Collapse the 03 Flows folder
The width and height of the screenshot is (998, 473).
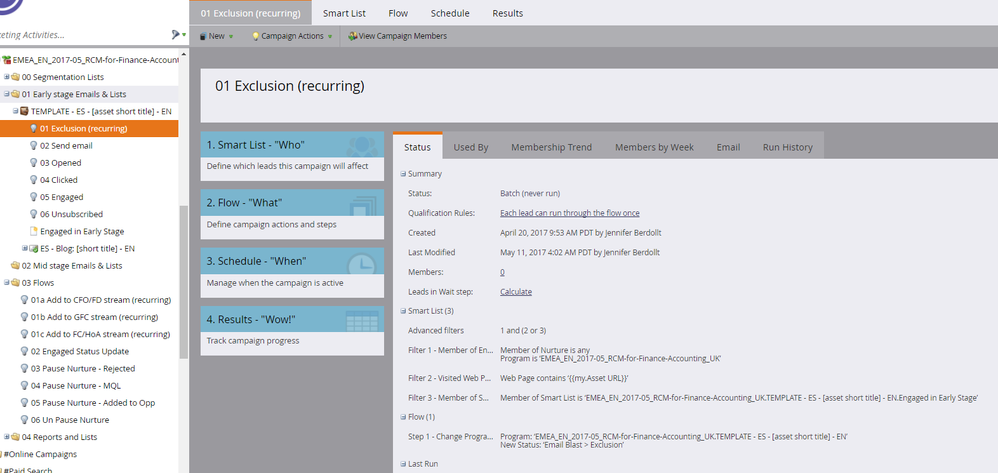[x=6, y=283]
